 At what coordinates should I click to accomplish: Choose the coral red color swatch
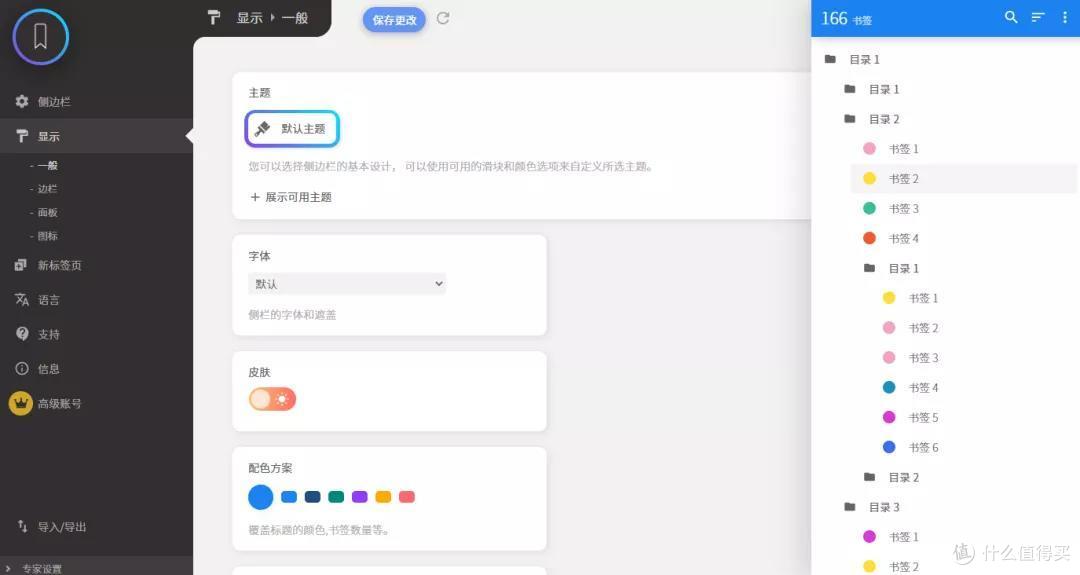click(x=407, y=496)
